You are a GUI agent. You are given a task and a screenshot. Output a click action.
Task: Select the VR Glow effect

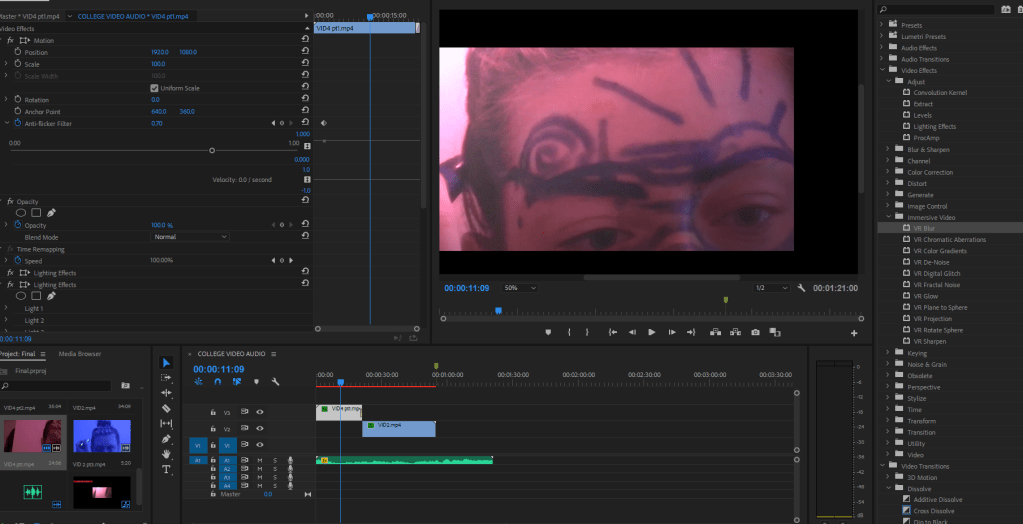pos(924,296)
